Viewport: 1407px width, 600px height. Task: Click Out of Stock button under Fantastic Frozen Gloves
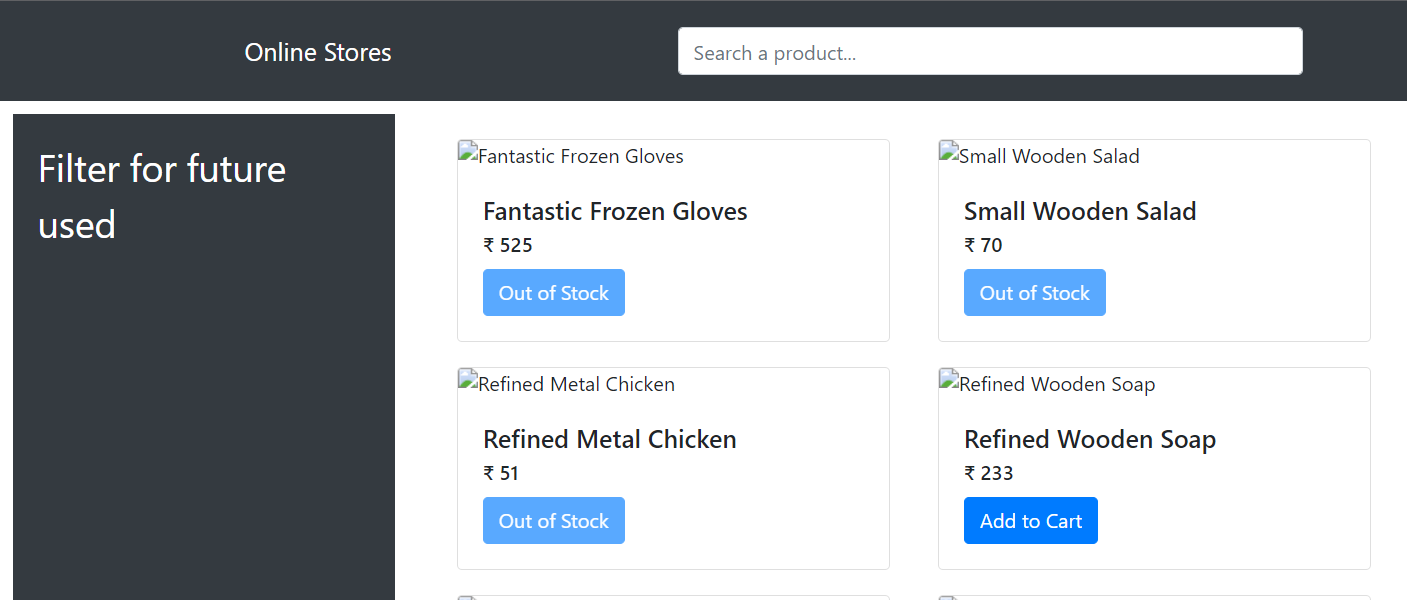point(553,293)
